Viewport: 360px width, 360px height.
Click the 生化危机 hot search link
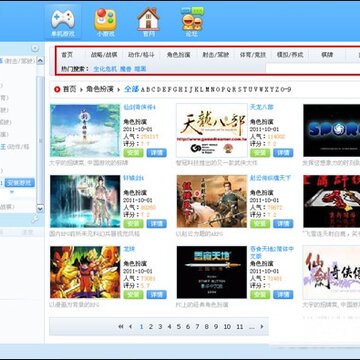click(x=105, y=69)
